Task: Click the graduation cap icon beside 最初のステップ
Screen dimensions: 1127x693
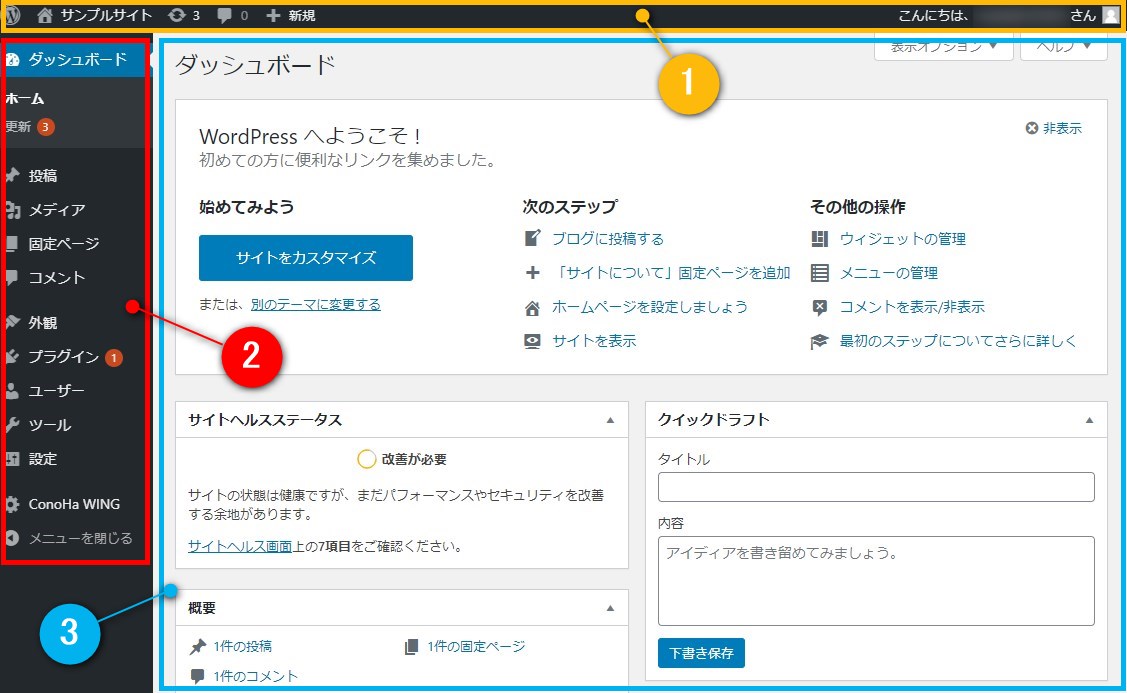Action: (x=820, y=341)
